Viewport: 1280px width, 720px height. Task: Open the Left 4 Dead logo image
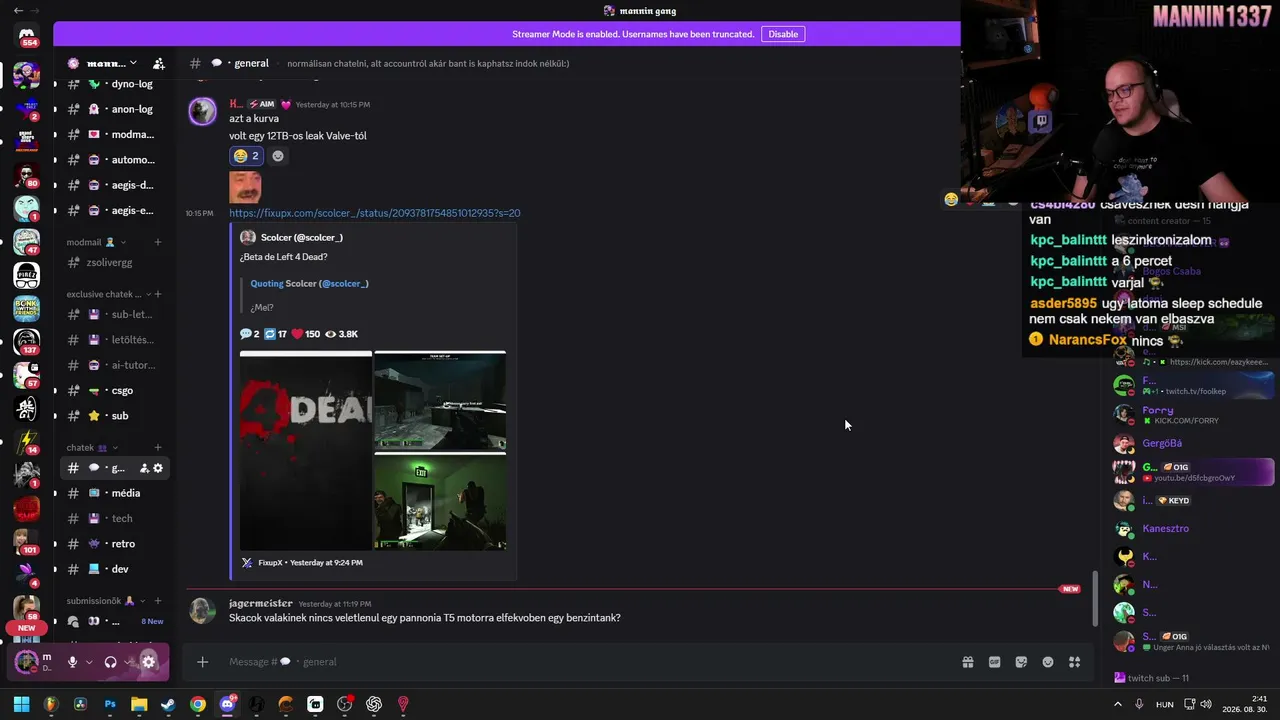click(x=306, y=450)
